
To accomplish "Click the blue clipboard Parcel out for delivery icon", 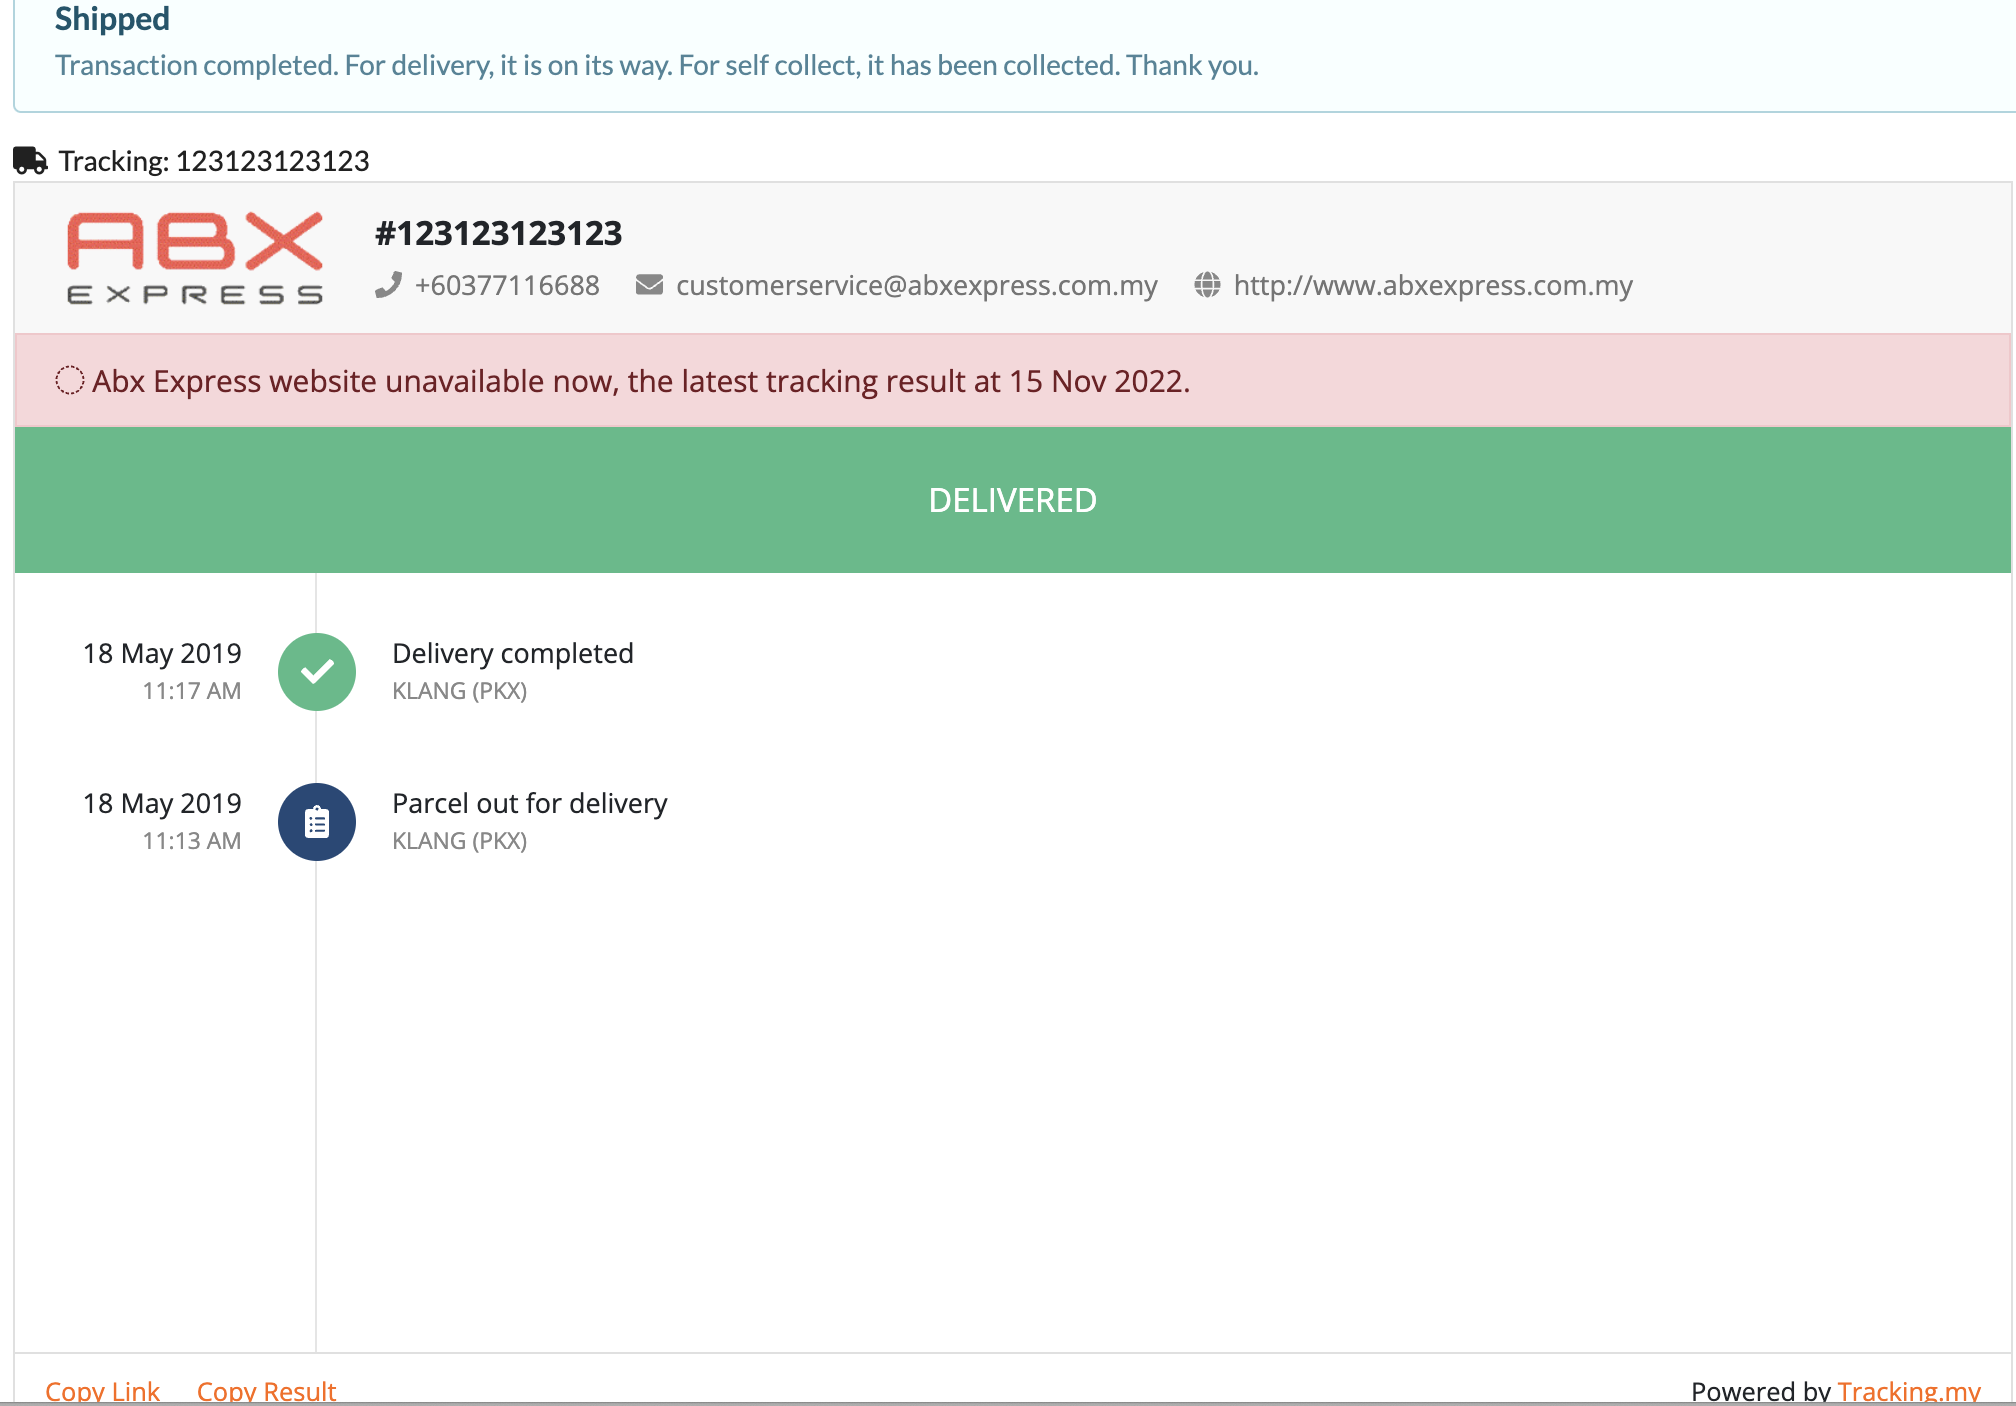I will pos(317,822).
